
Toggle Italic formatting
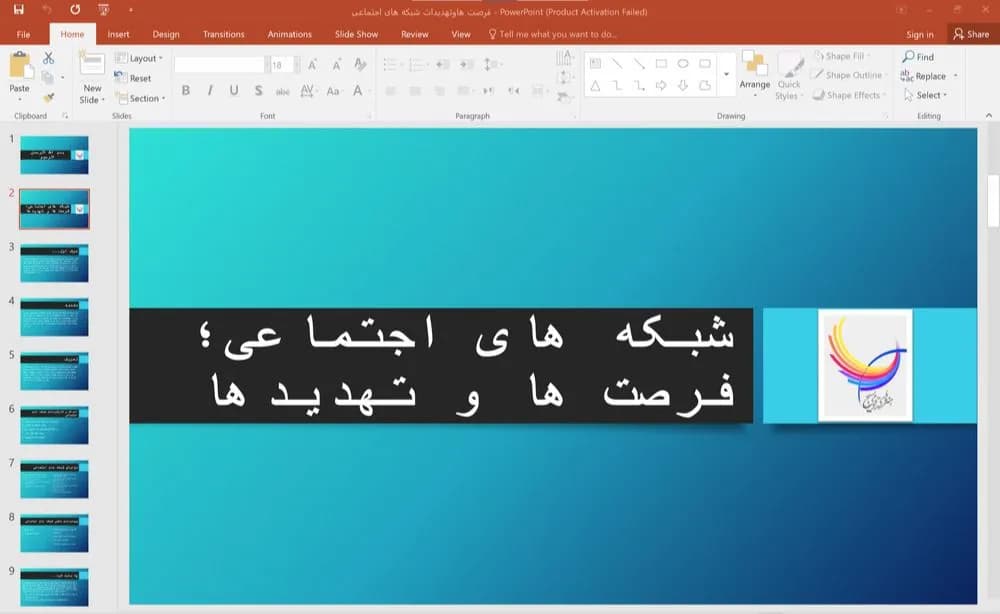tap(210, 91)
